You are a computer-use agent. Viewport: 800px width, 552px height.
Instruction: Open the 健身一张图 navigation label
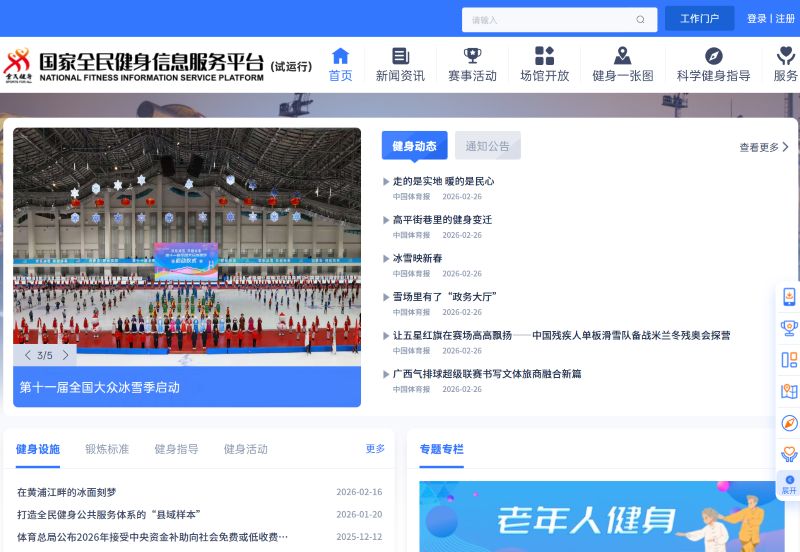(623, 76)
